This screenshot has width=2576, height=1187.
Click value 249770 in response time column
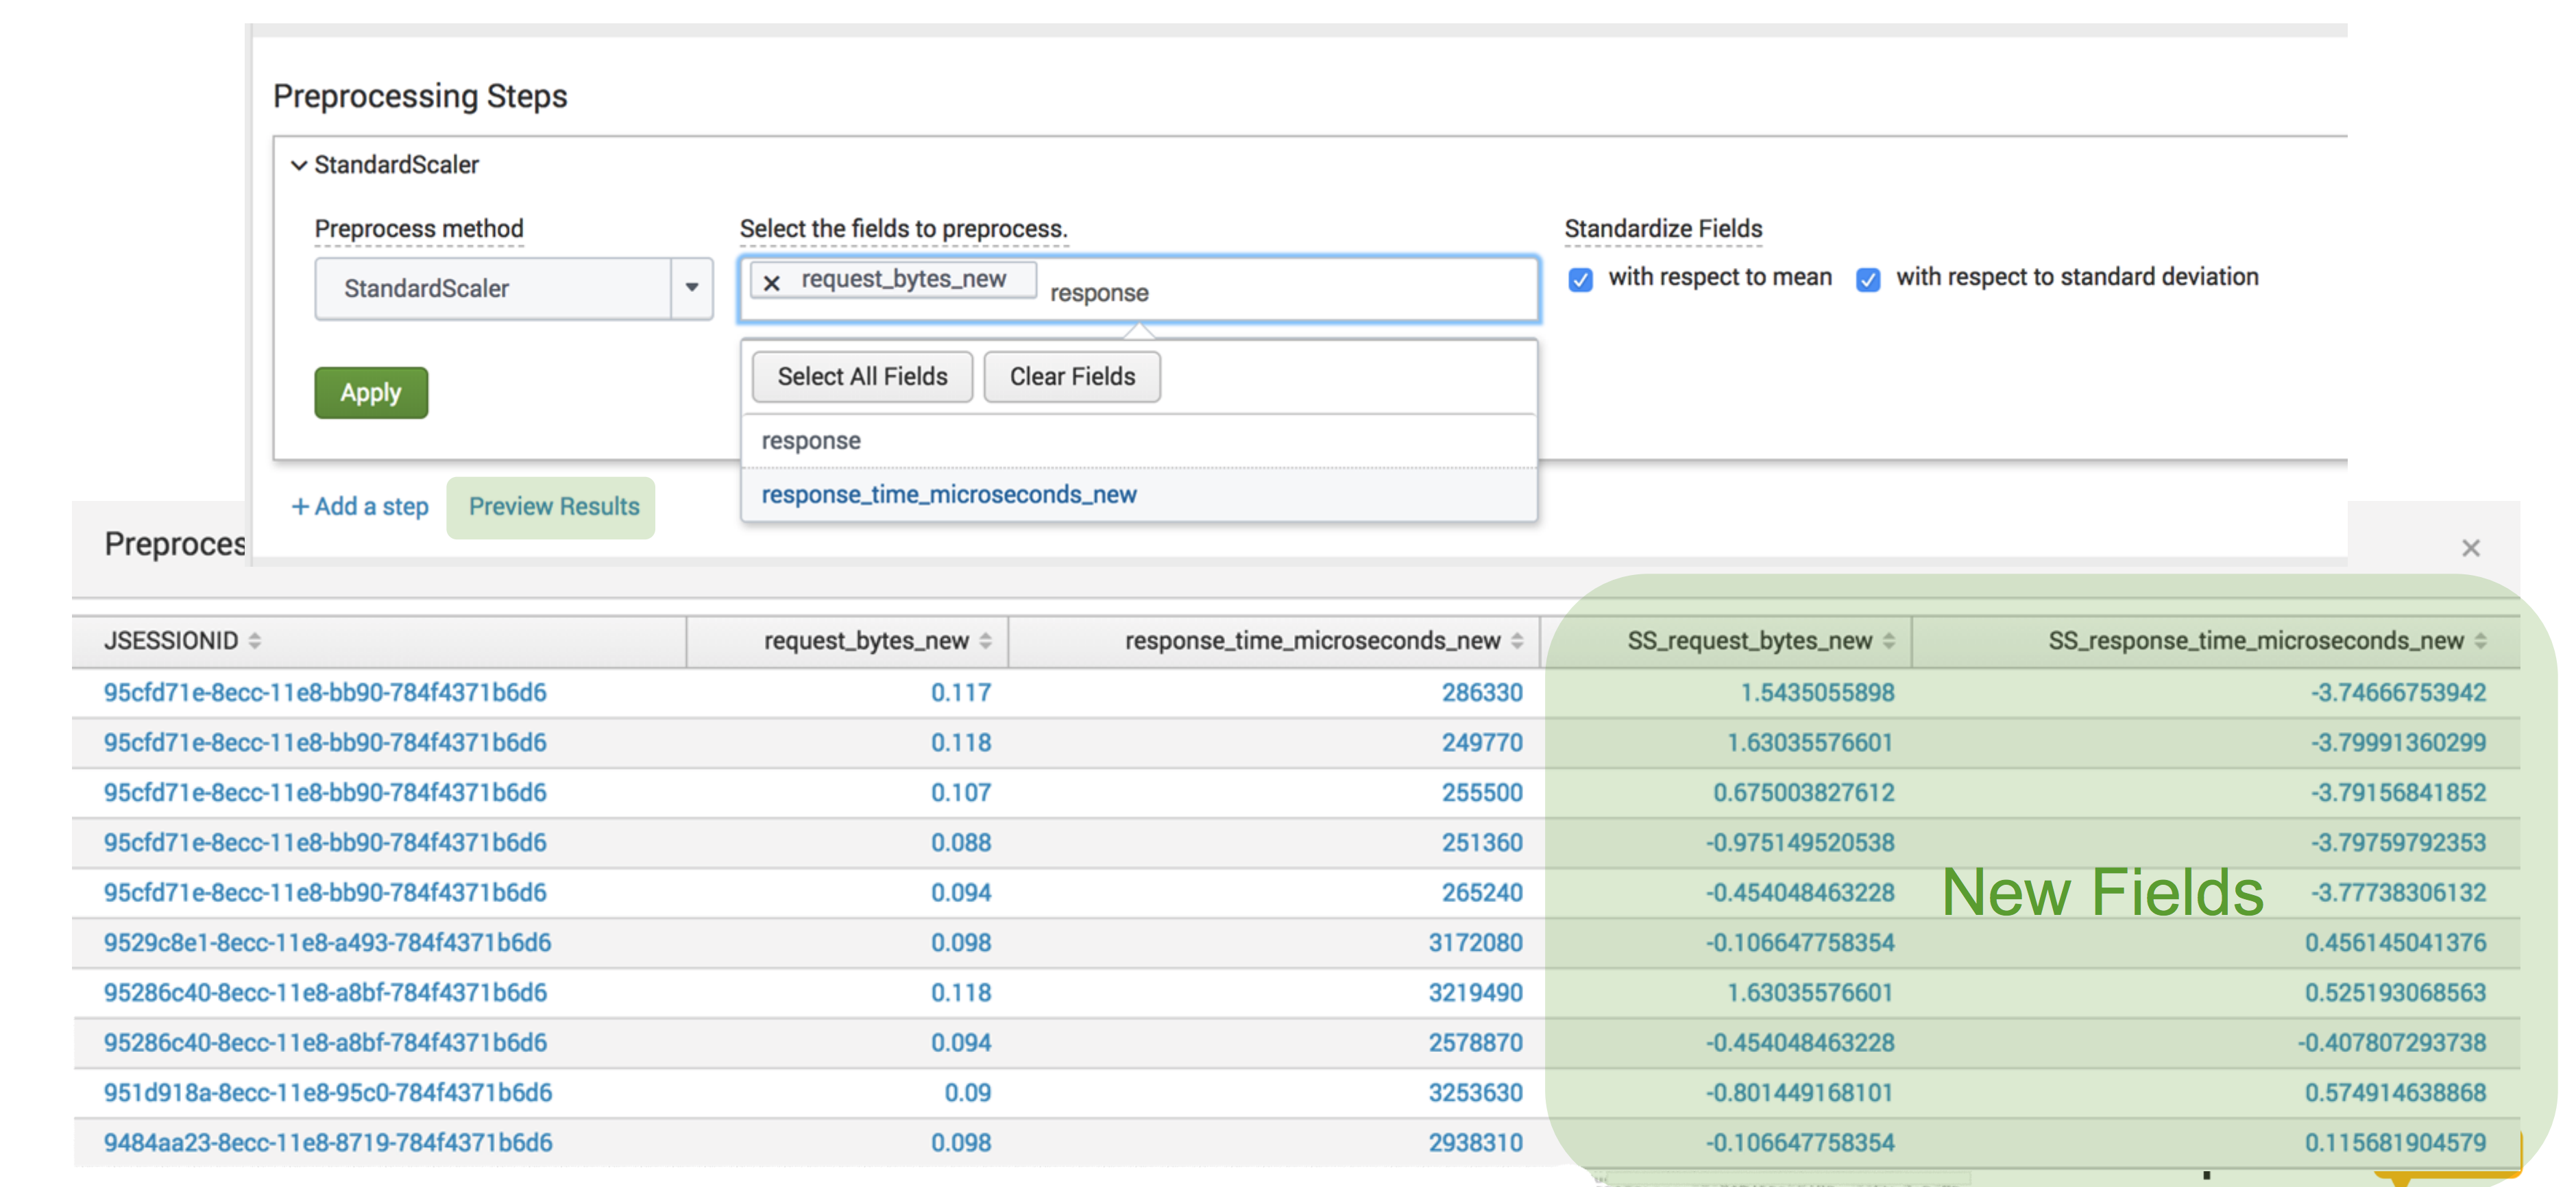pyautogui.click(x=1481, y=742)
